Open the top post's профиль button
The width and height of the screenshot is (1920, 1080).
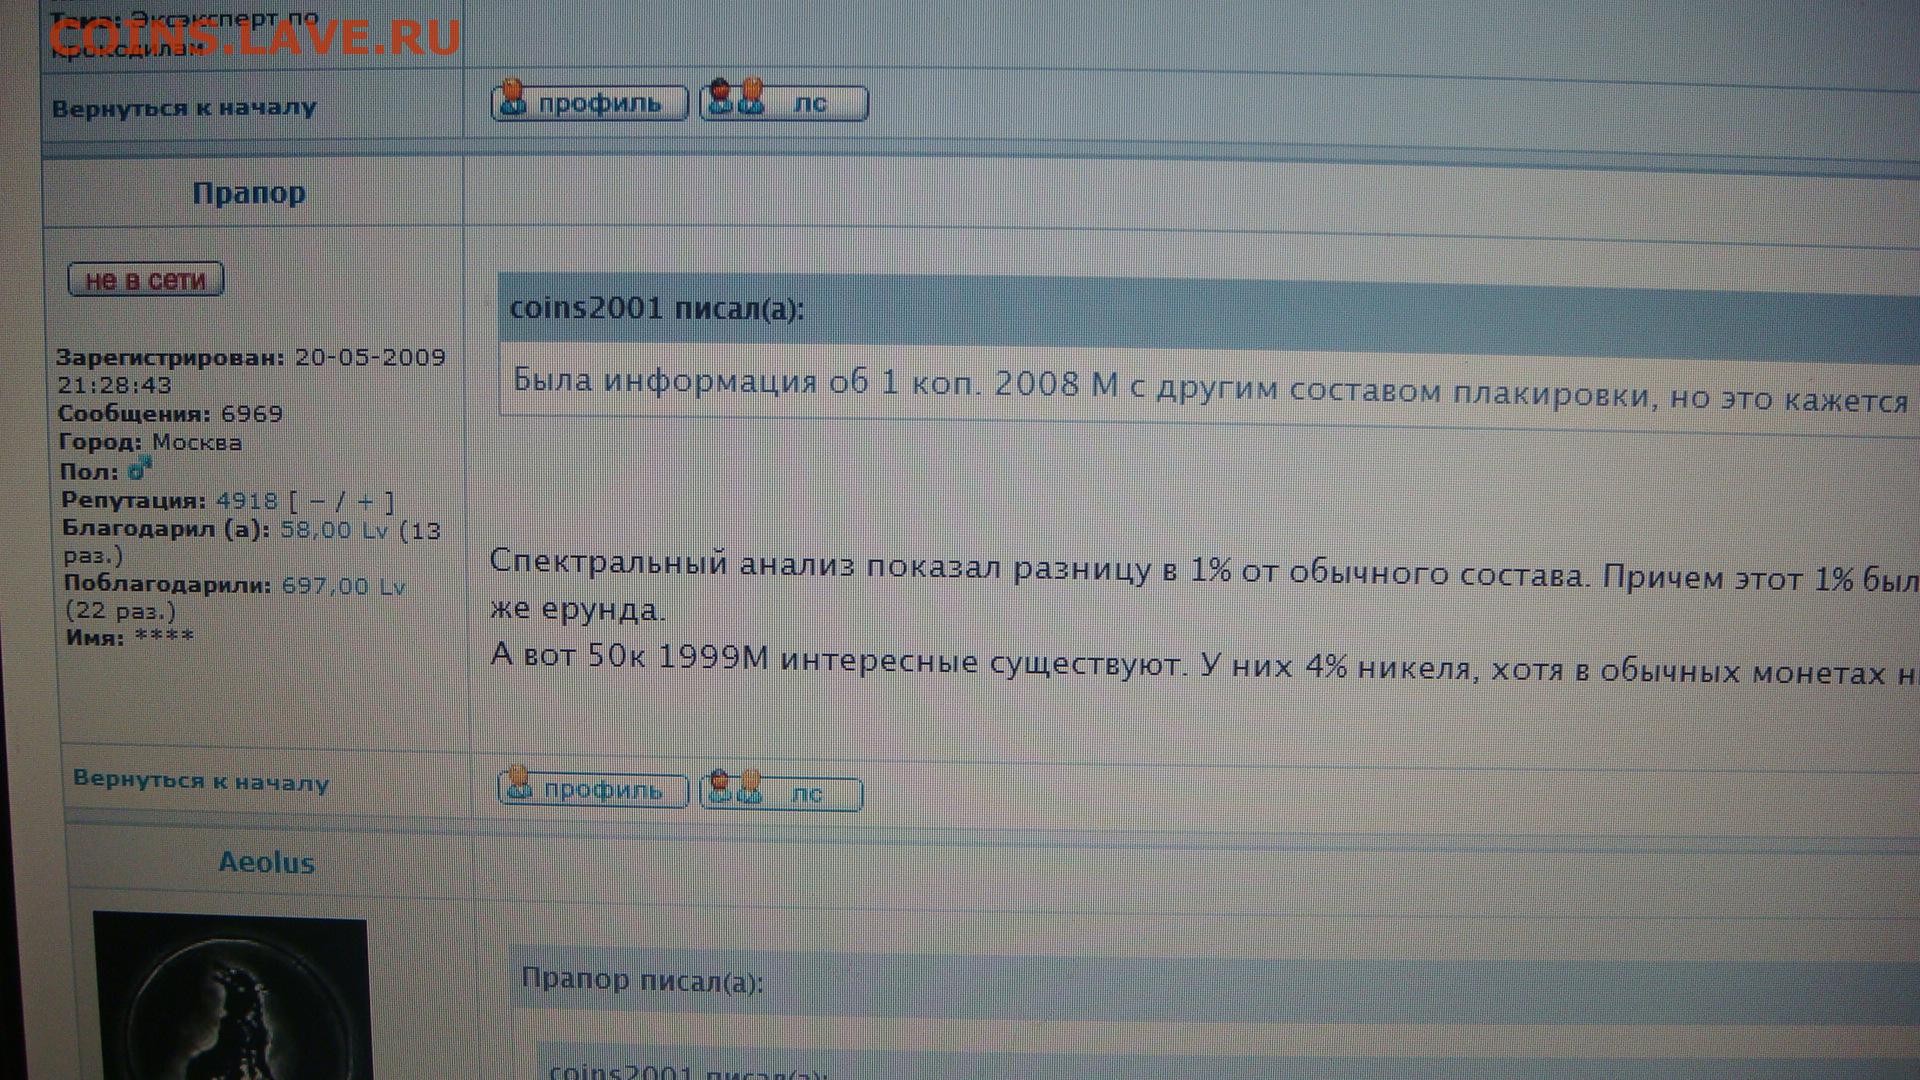[589, 102]
